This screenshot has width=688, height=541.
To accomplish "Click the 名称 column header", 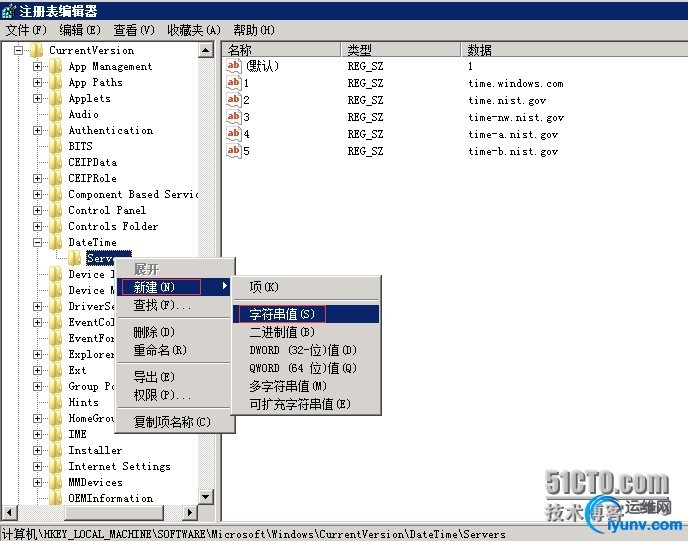I will pyautogui.click(x=281, y=50).
